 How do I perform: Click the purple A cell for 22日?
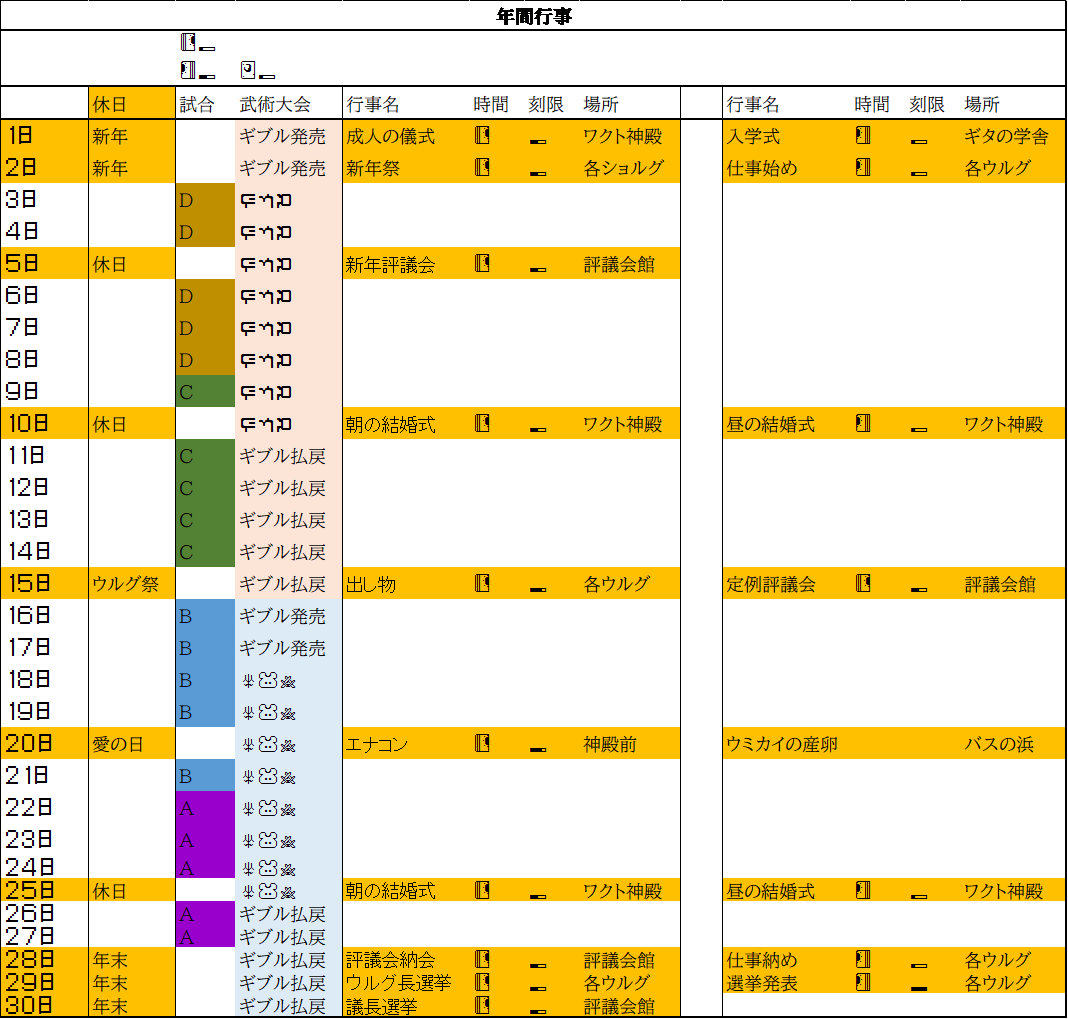[x=205, y=808]
